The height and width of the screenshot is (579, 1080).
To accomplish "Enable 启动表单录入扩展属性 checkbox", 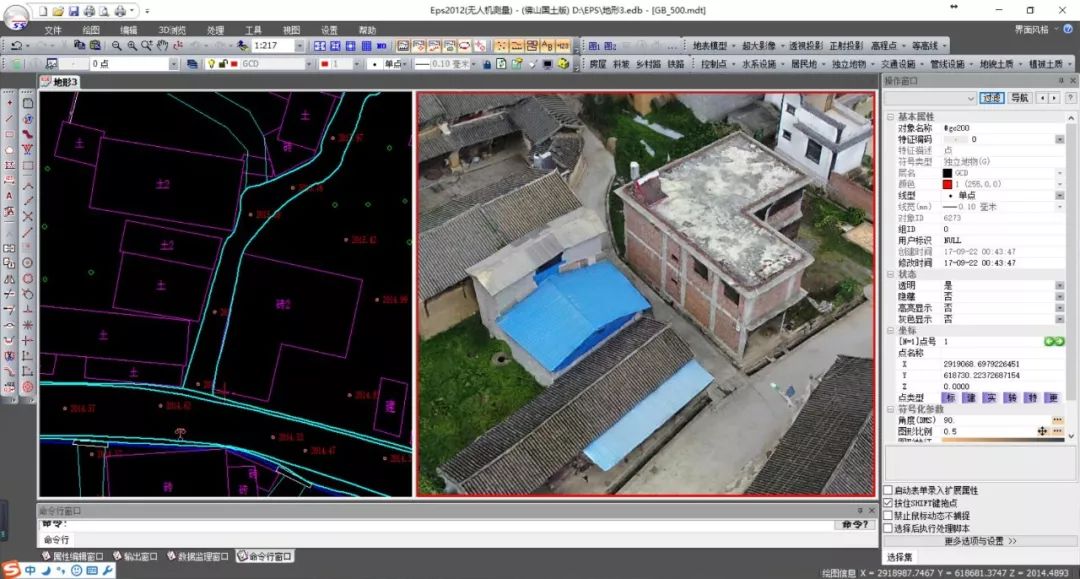I will point(888,491).
